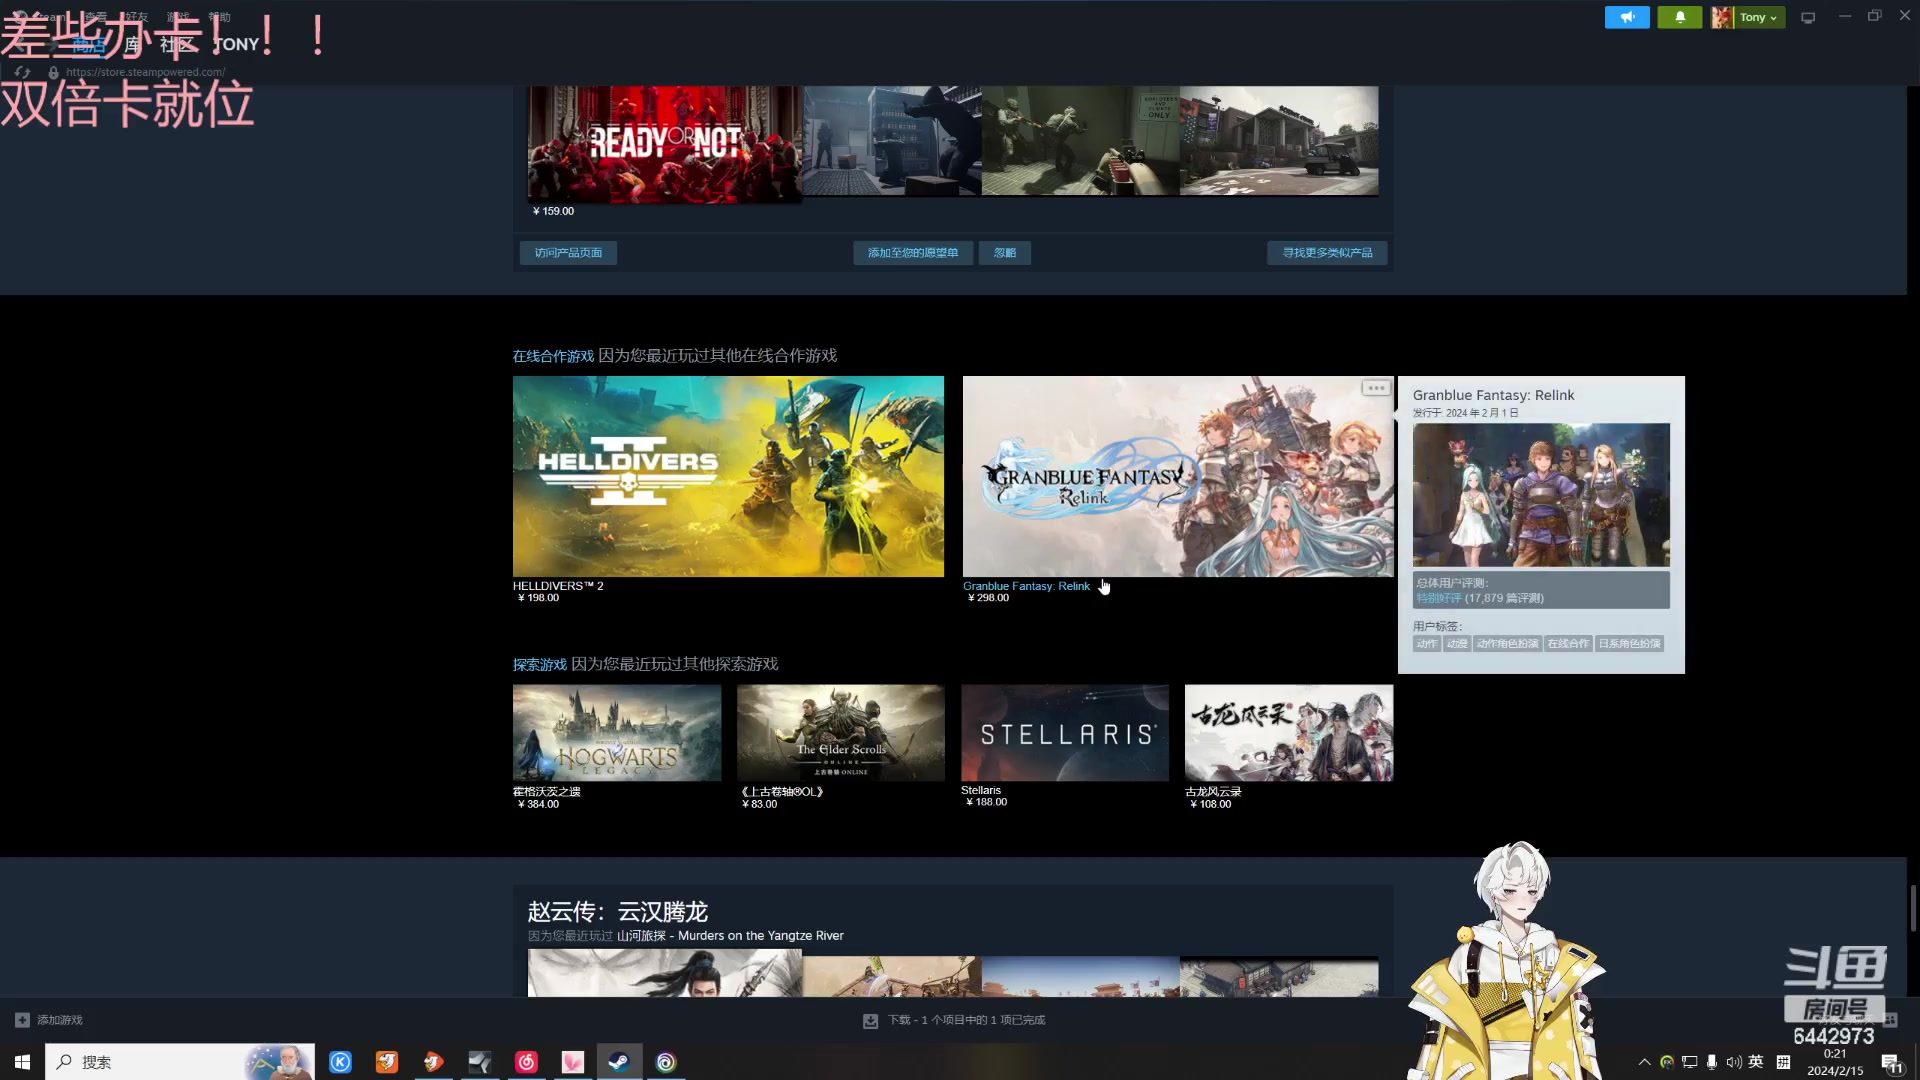Open the Granblue hover panel screenshot
The height and width of the screenshot is (1080, 1920).
point(1541,495)
